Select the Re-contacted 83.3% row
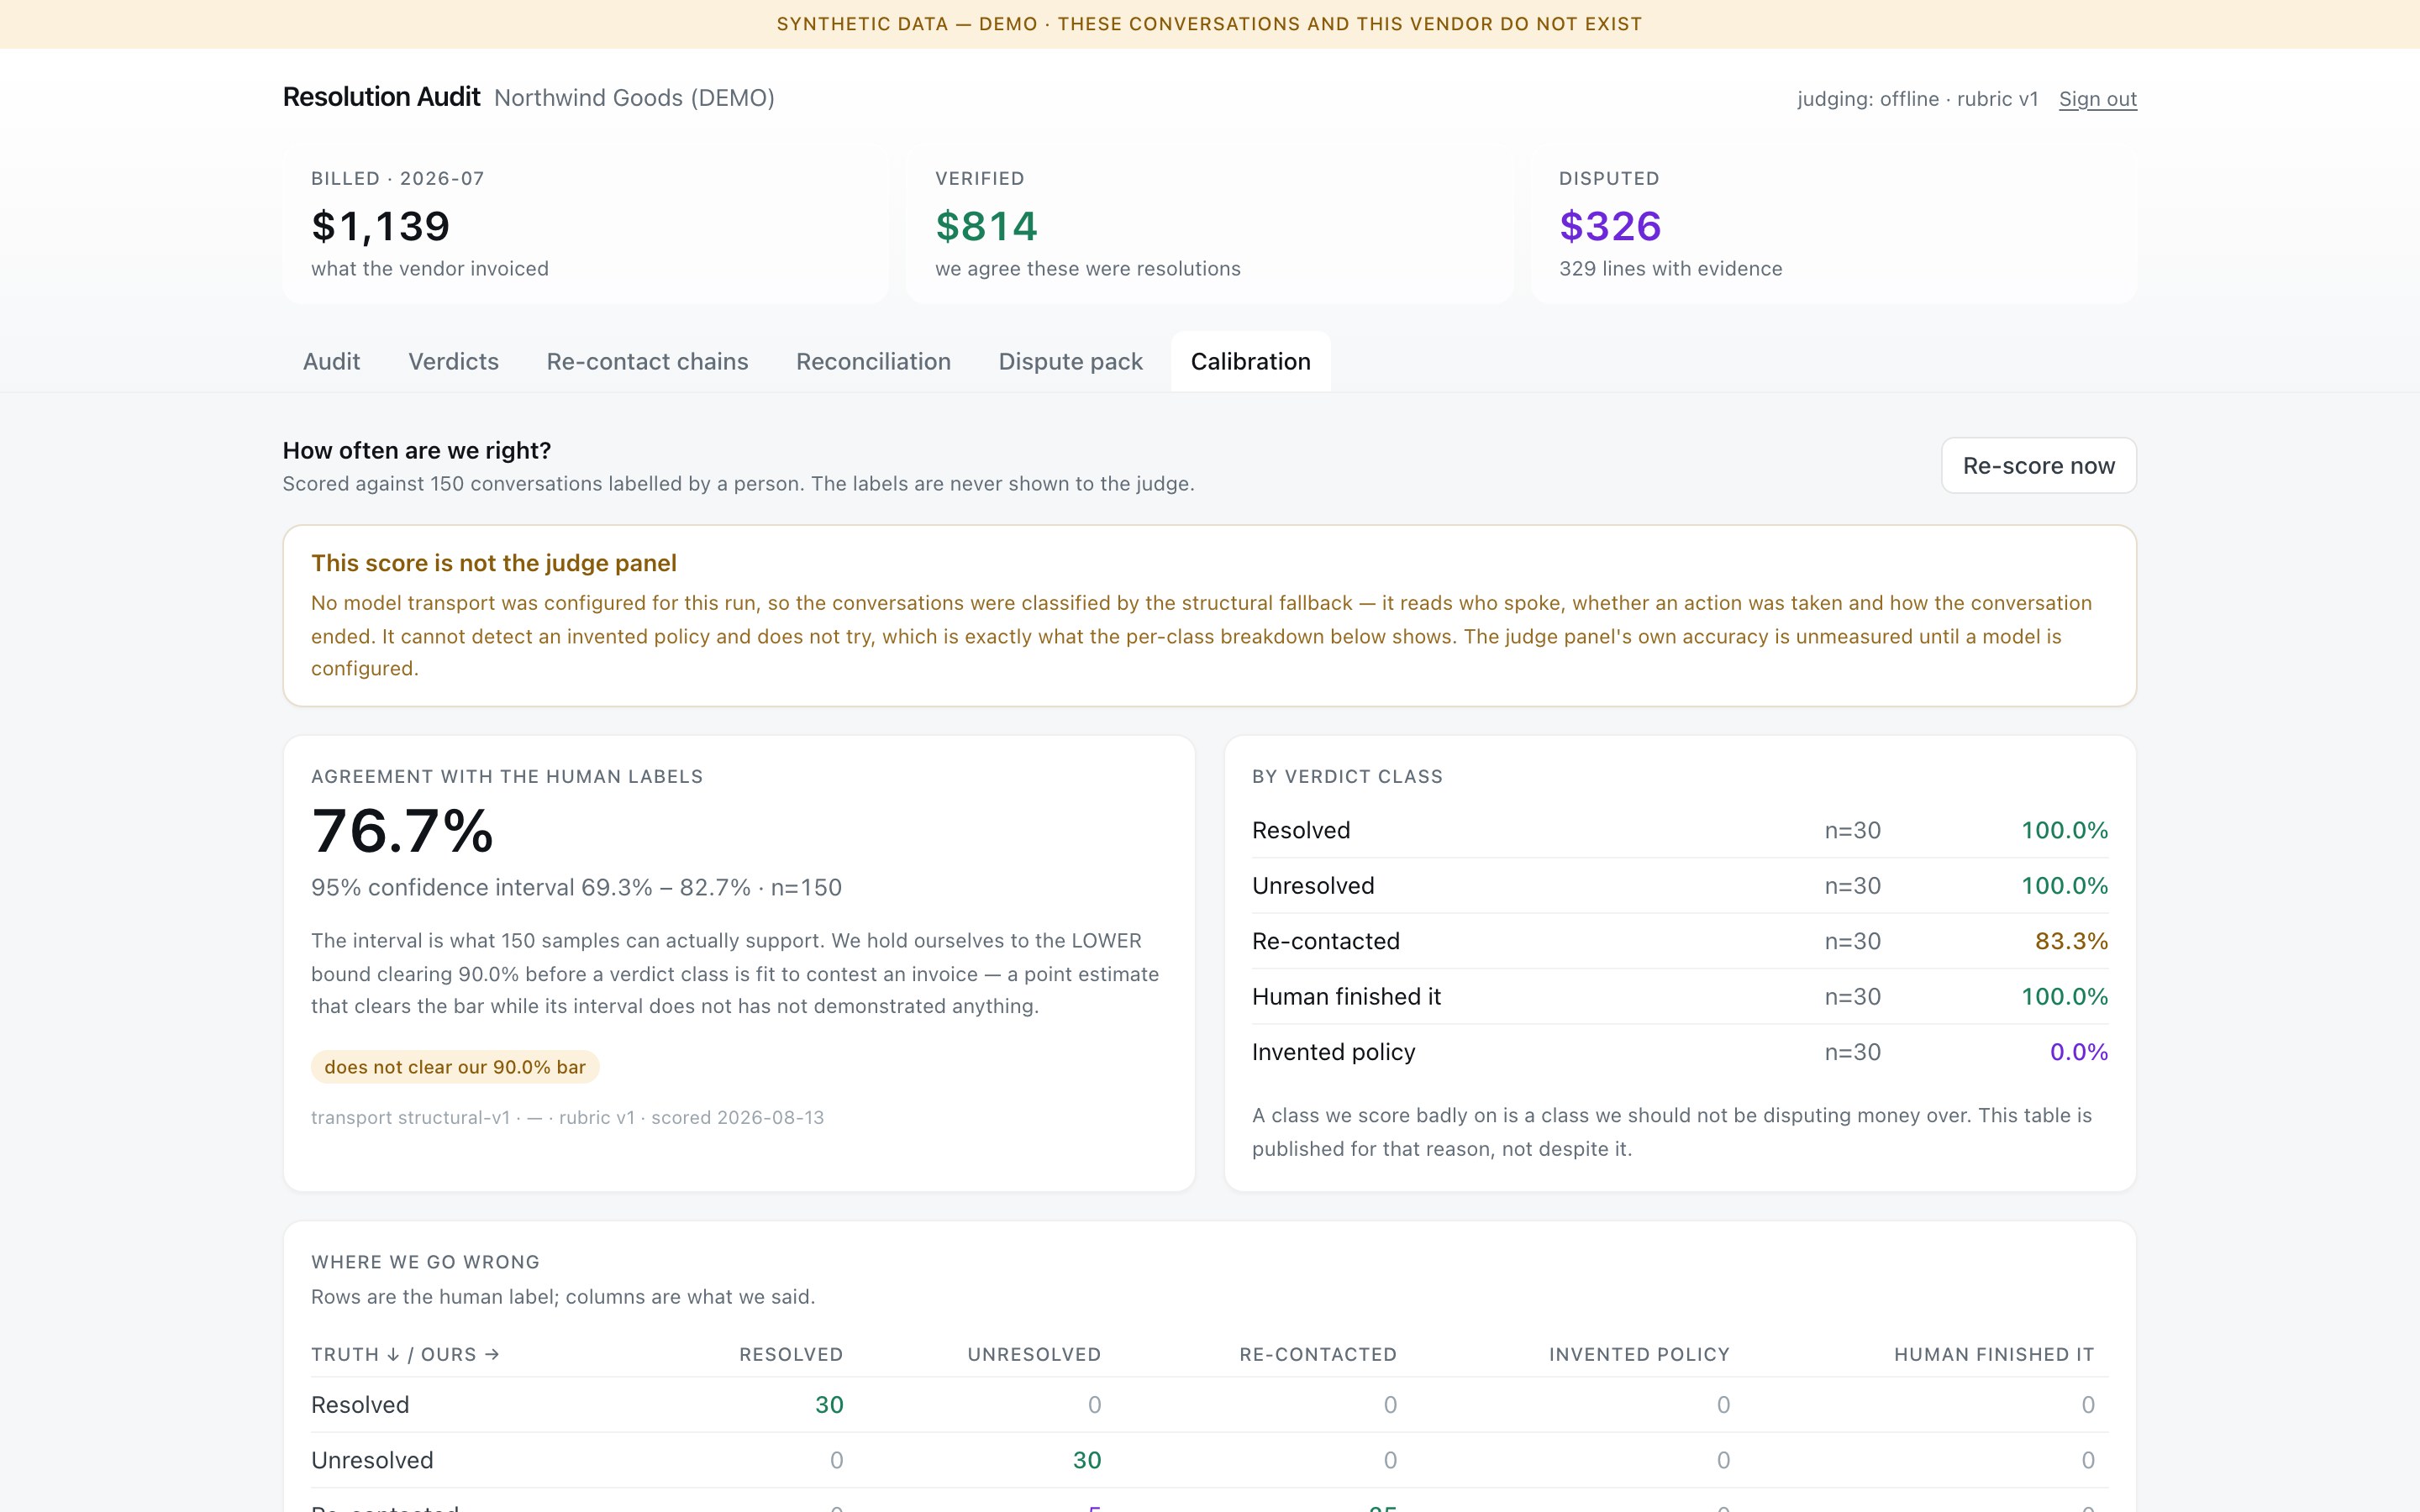Screen dimensions: 2420x1512 click(x=1679, y=941)
